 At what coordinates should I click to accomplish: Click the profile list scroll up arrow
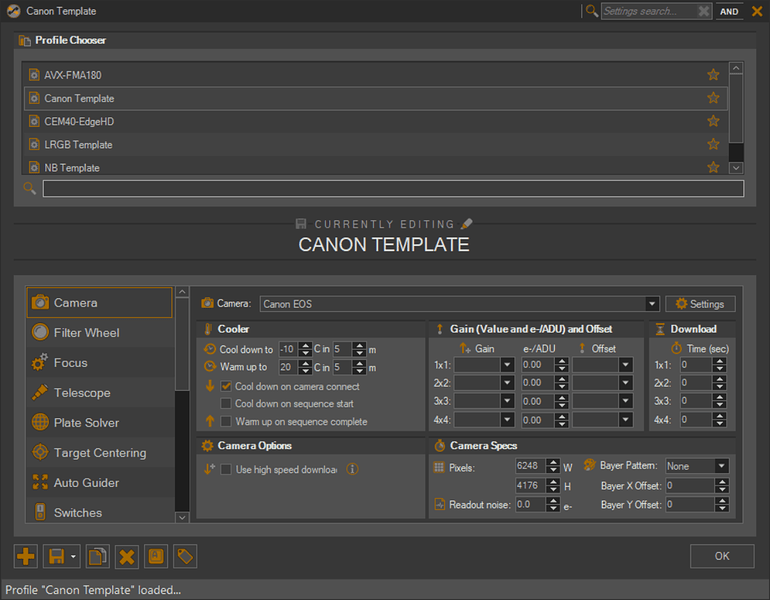736,68
